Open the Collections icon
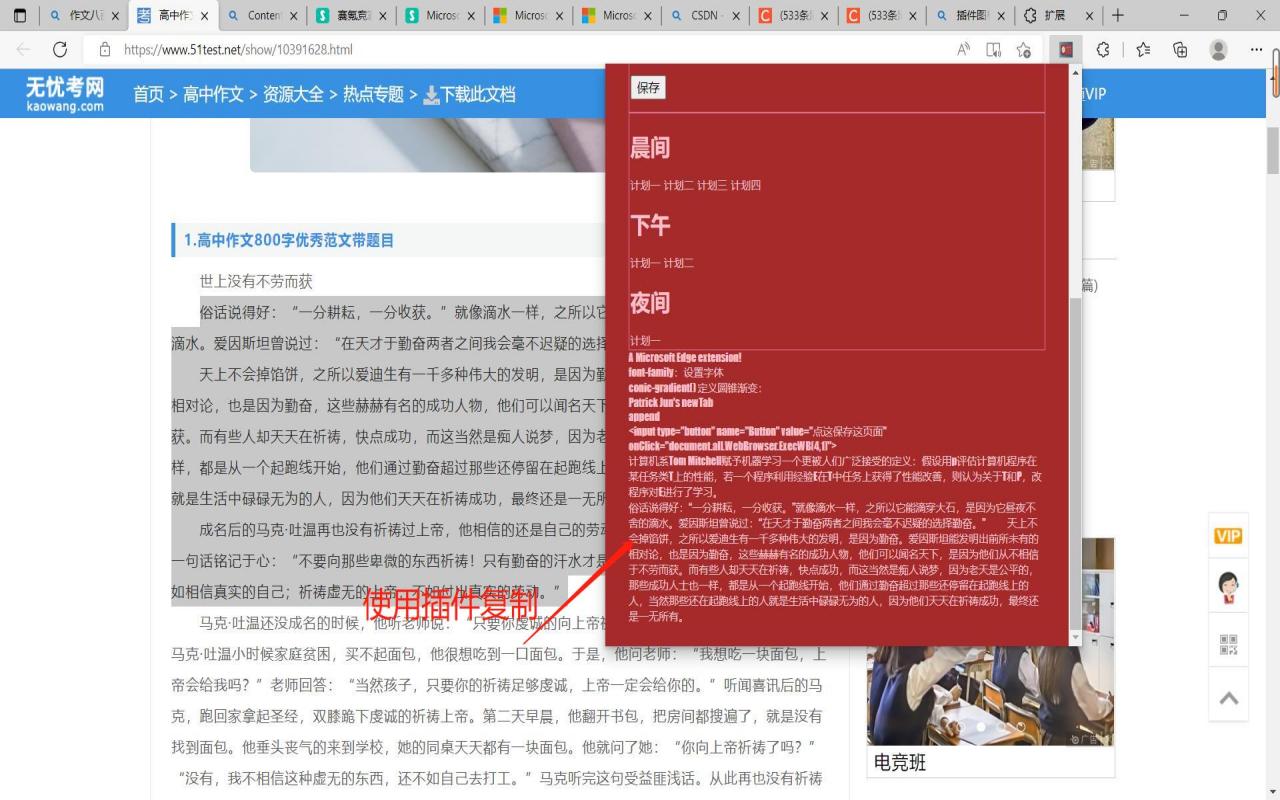The width and height of the screenshot is (1280, 800). (x=1180, y=49)
